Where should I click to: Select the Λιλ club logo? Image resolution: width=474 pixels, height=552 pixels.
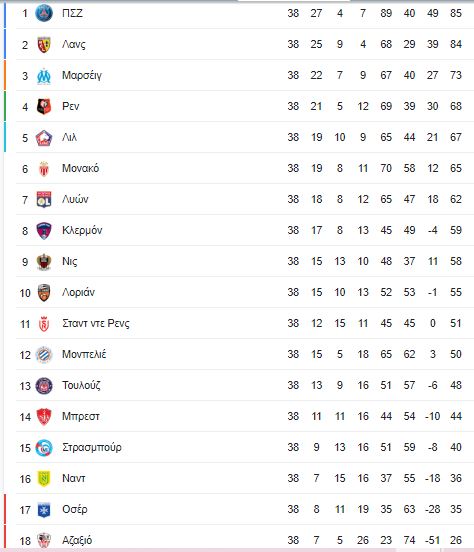(44, 138)
